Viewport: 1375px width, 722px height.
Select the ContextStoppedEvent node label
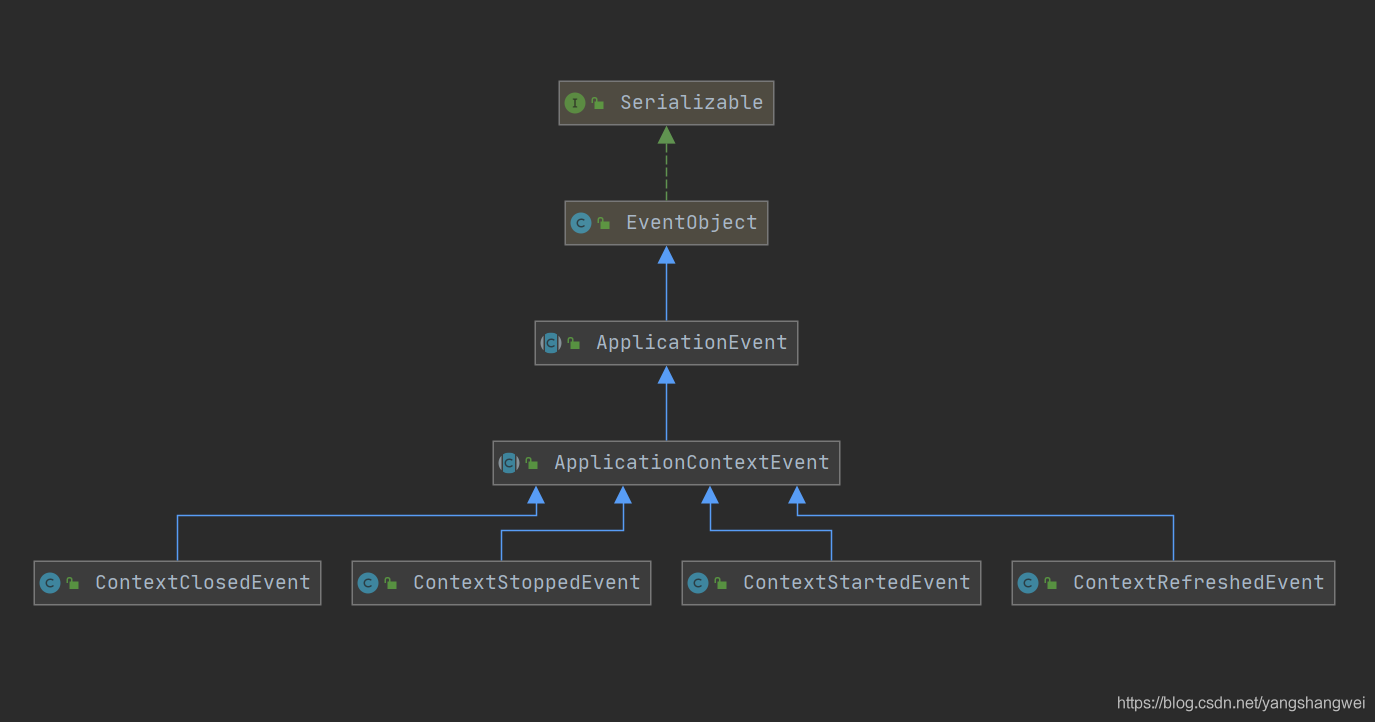click(x=526, y=583)
